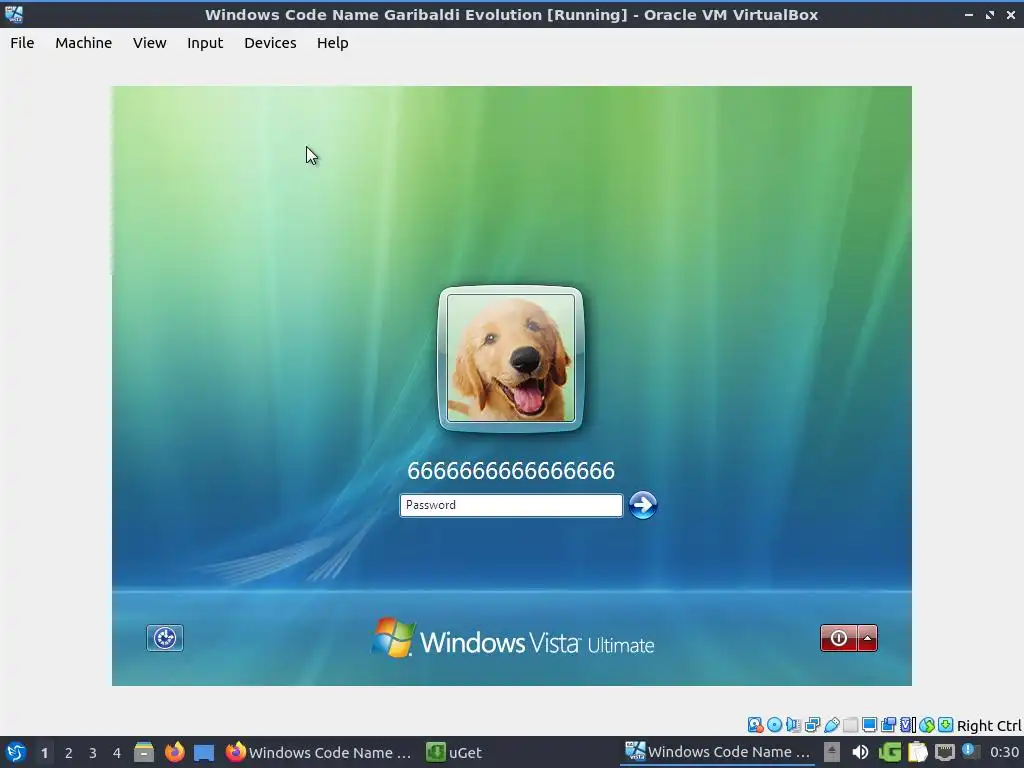This screenshot has height=768, width=1024.
Task: Click the network adapters status icon
Action: click(x=812, y=725)
